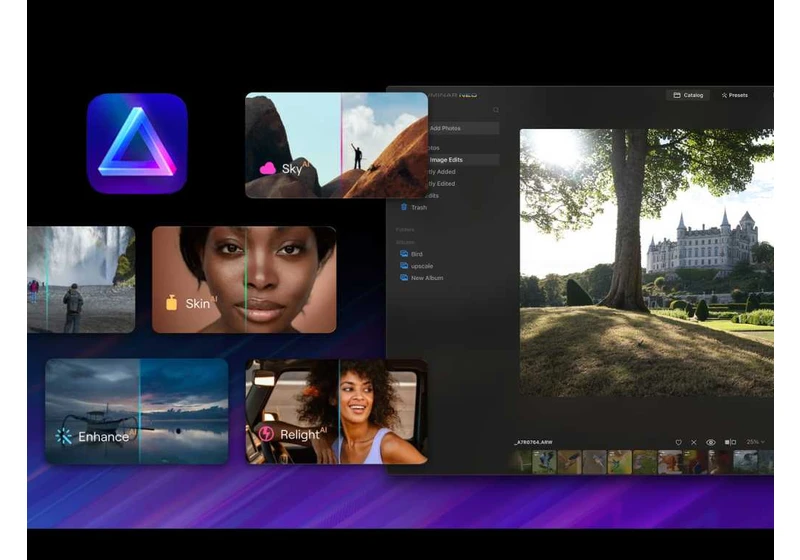Select the green hummingbird thumbnail in filmstrip
The width and height of the screenshot is (800, 560).
620,462
